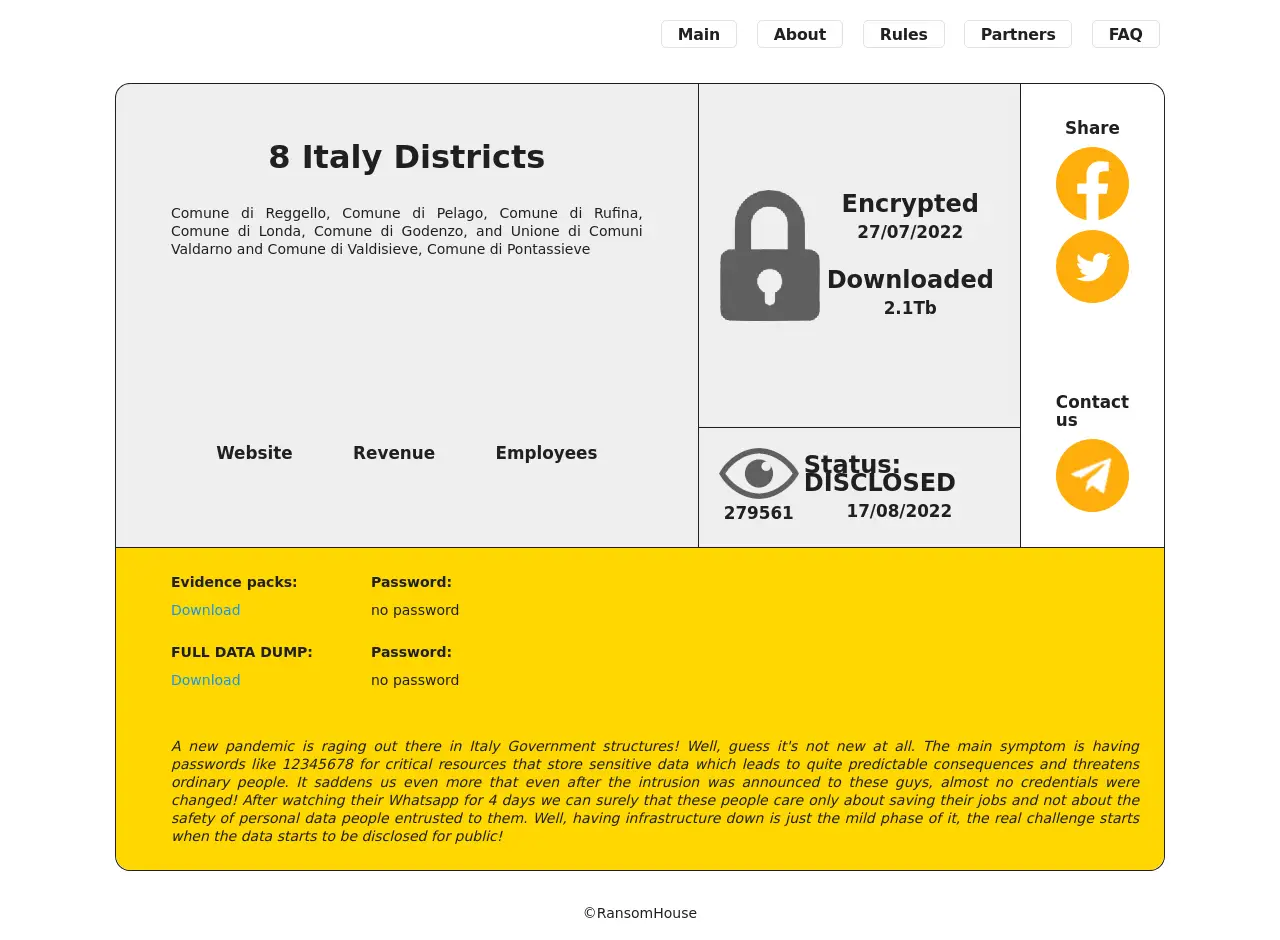
Task: Go to the About page
Action: 799,34
